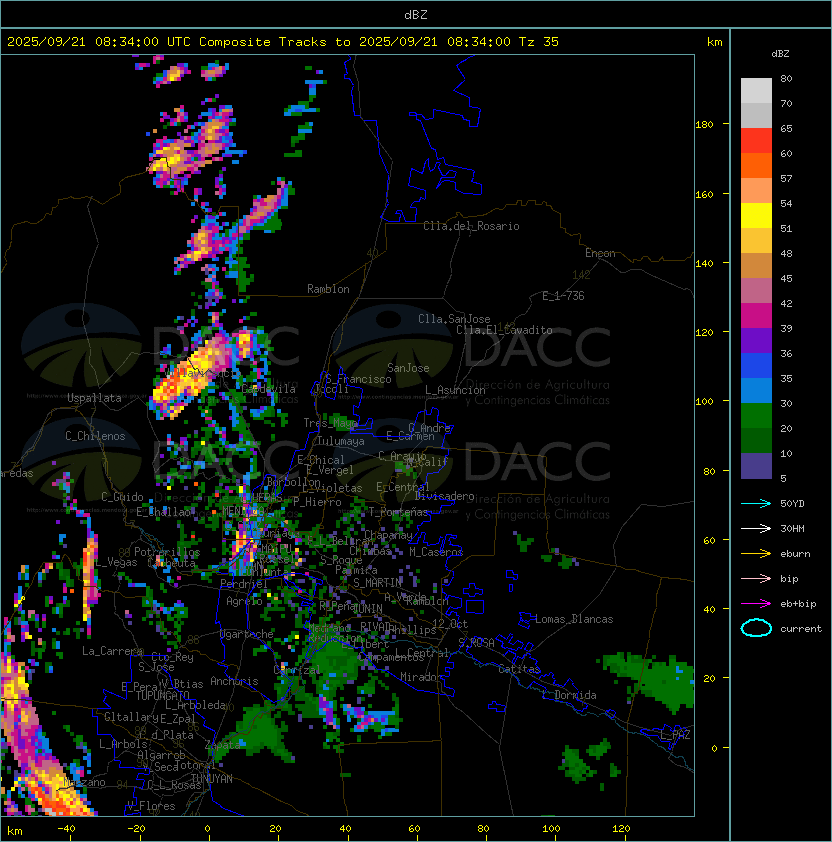Select the yellow eburn arrow legend symbol
Viewport: 832px width, 842px height.
[x=756, y=554]
